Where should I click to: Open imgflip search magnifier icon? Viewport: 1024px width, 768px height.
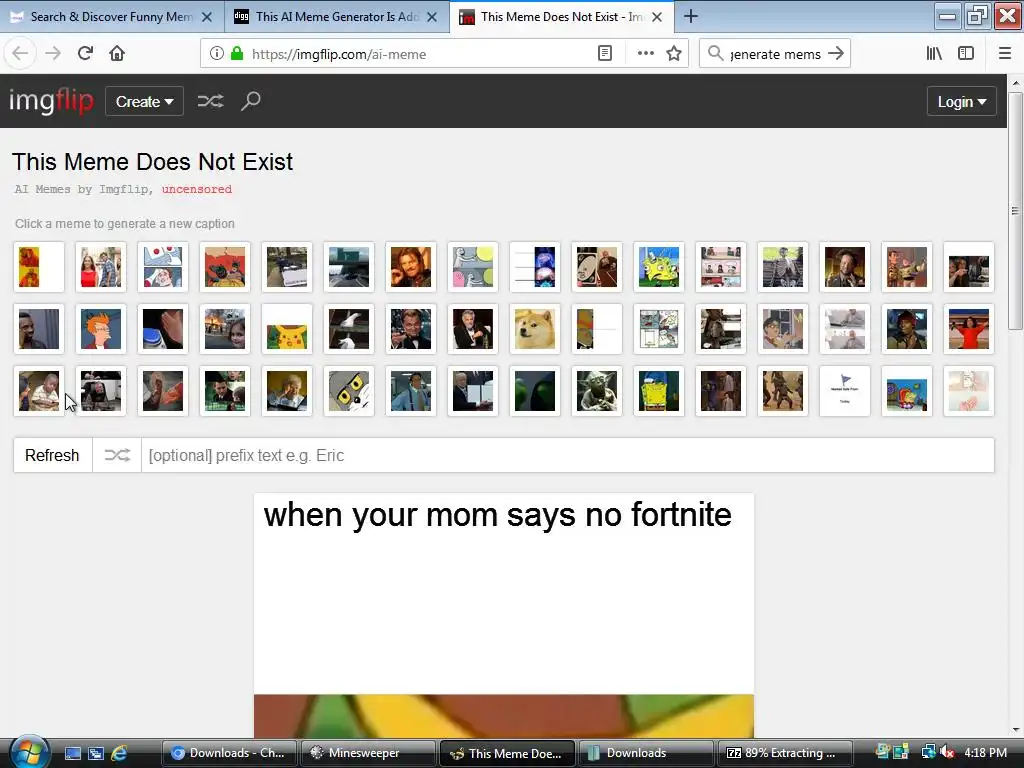coord(251,101)
